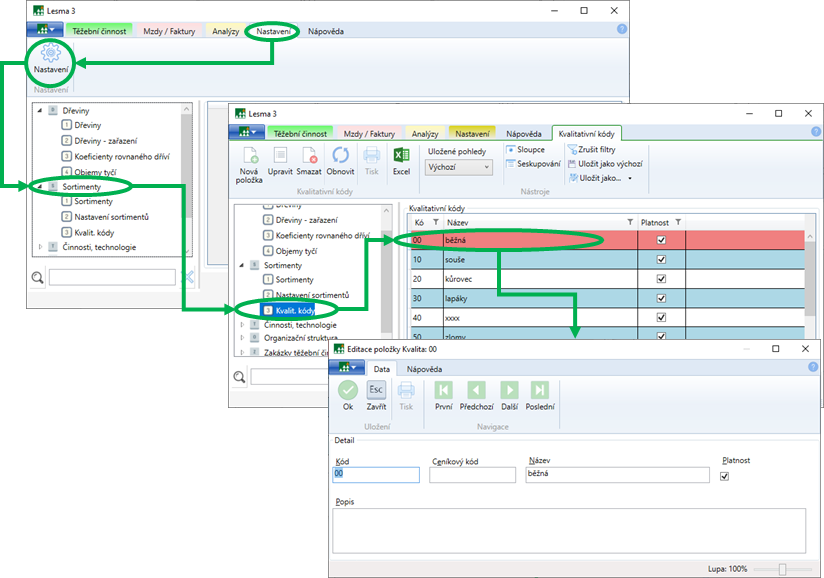Screen dimensions: 824x578
Task: Uncheck Platnost for the běžná row
Action: click(x=660, y=241)
